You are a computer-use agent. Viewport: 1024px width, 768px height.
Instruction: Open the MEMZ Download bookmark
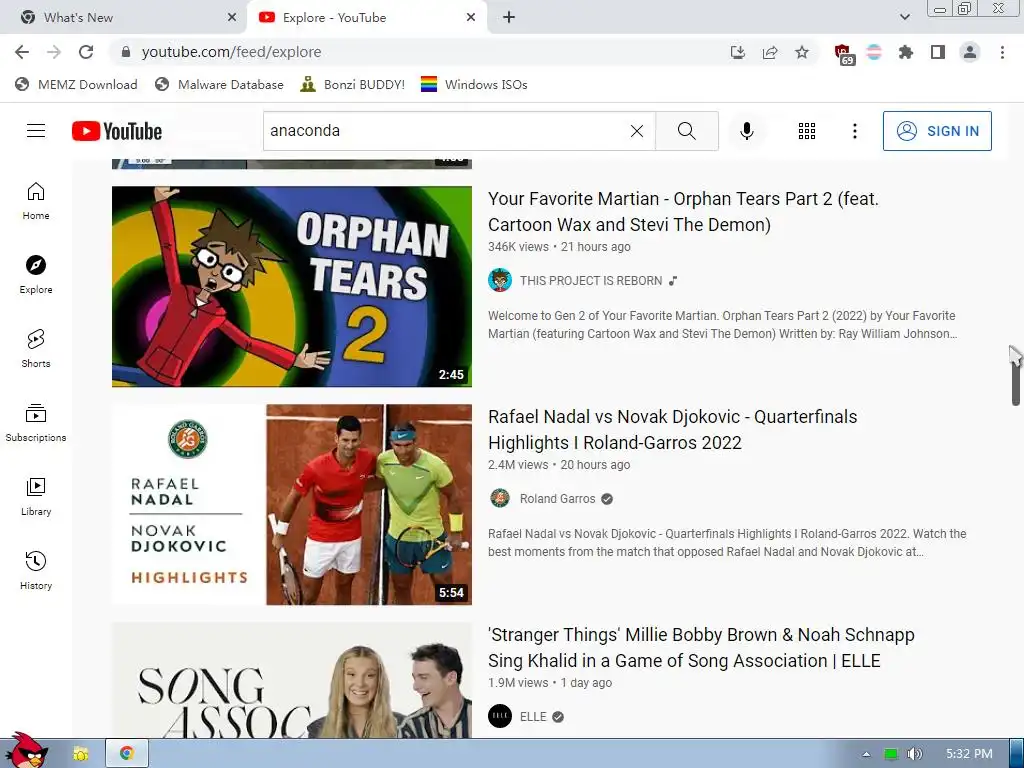(x=76, y=84)
